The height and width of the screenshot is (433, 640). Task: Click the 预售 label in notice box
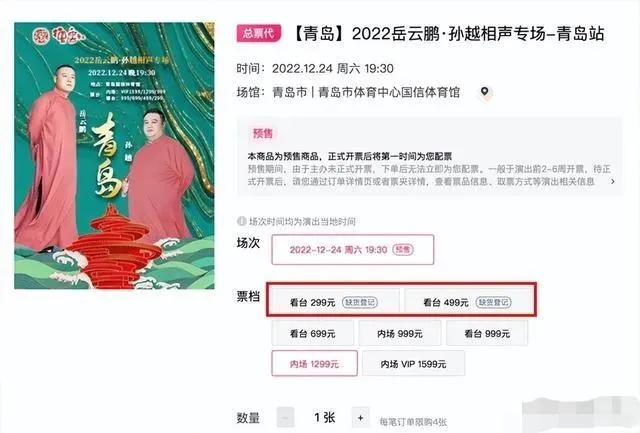[x=263, y=133]
